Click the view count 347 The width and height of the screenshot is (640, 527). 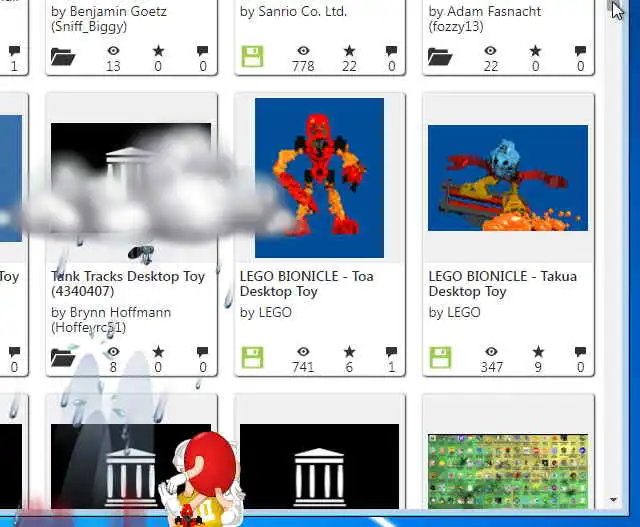491,367
